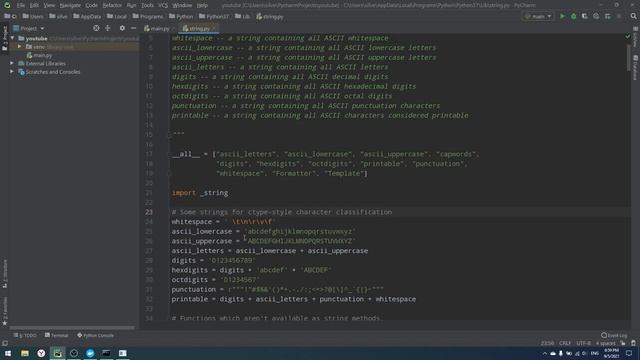640x360 pixels.
Task: Open the TODO tool window
Action: point(25,335)
